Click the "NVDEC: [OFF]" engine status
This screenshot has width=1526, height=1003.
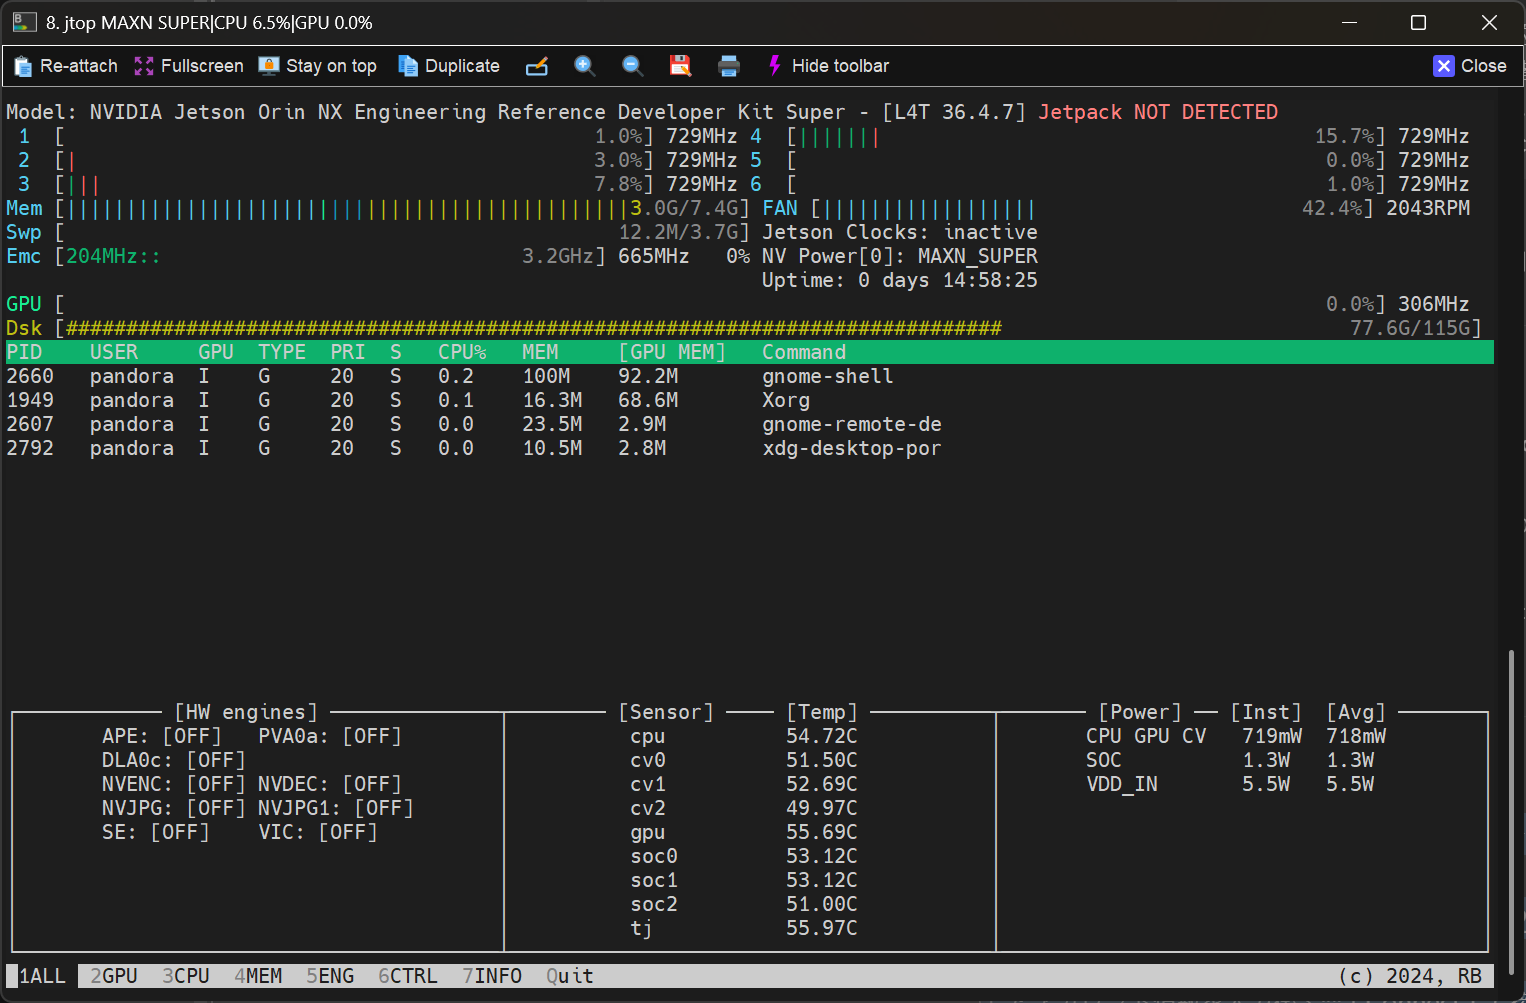330,784
